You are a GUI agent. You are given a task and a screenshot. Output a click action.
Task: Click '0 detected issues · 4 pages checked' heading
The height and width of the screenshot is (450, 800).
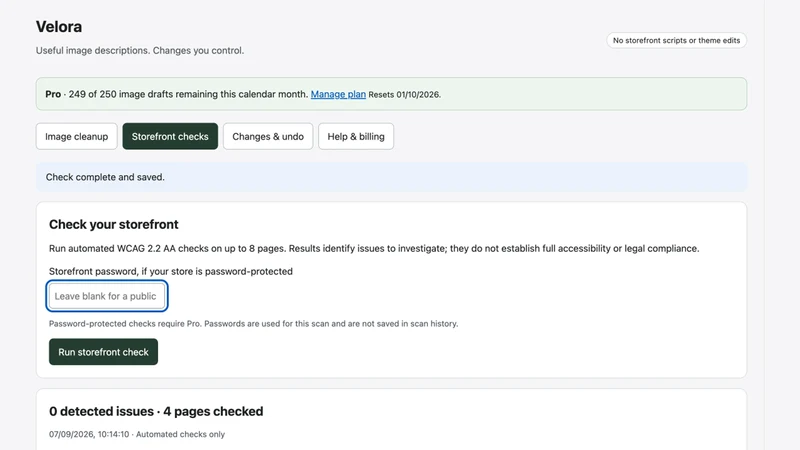click(156, 411)
